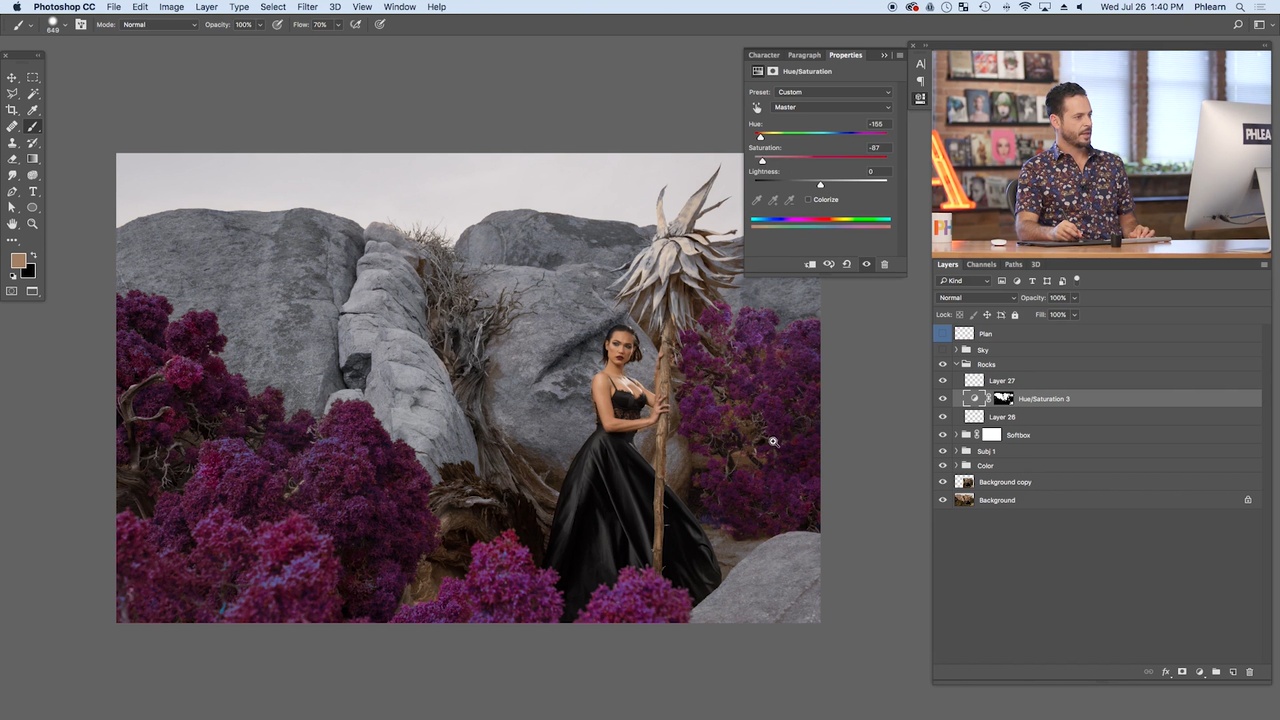The width and height of the screenshot is (1280, 720).
Task: Open the layer blend mode Normal dropdown
Action: click(977, 298)
